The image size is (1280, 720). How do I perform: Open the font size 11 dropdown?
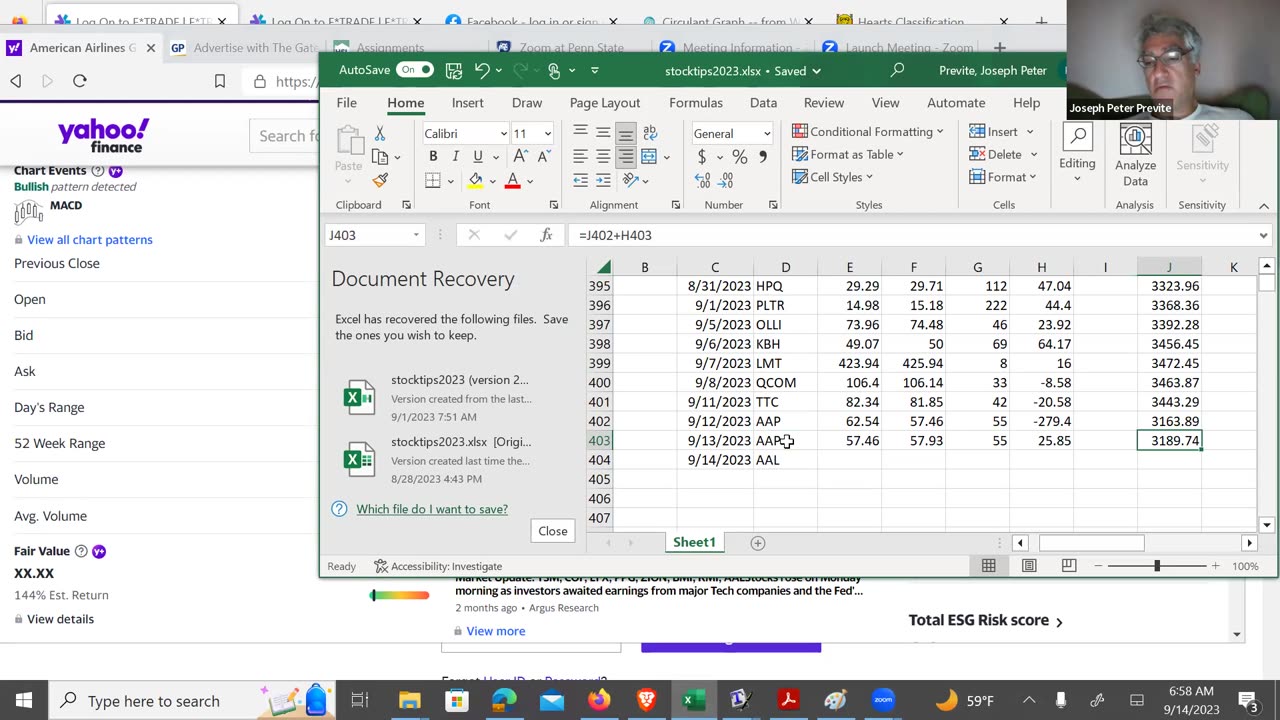547,134
